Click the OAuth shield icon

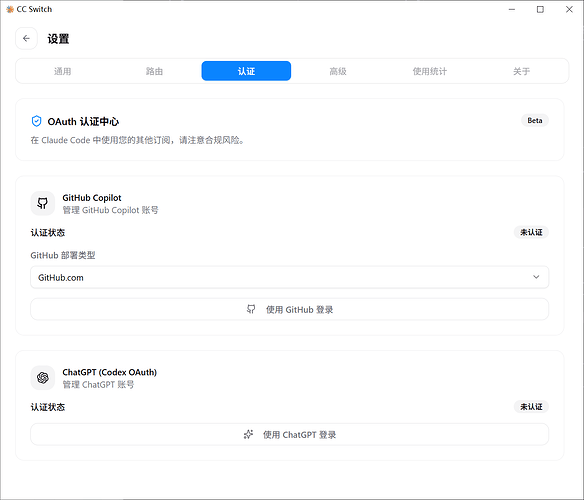pos(36,121)
